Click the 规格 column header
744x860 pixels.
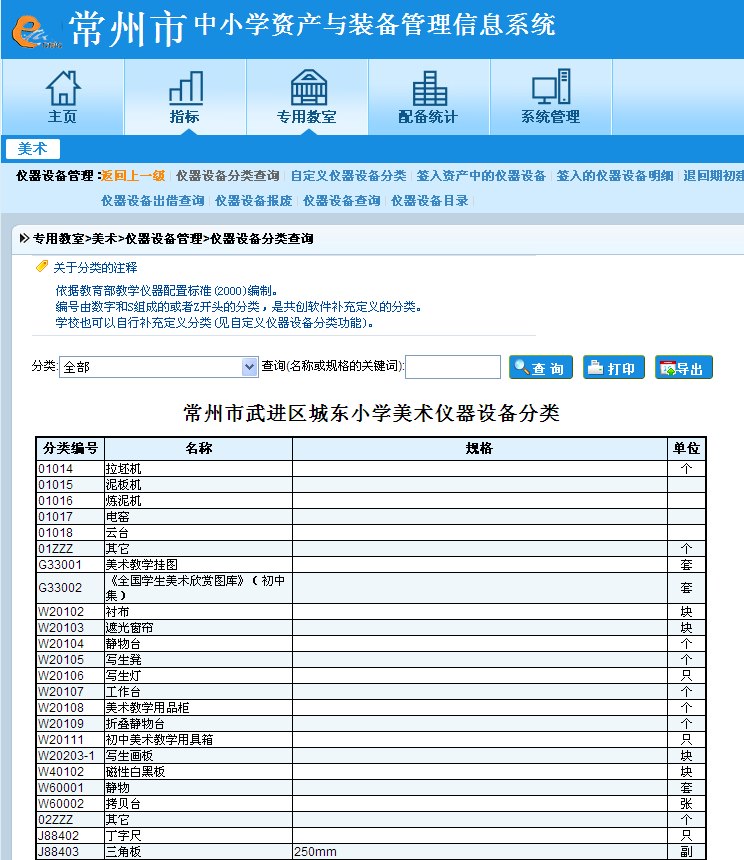479,448
